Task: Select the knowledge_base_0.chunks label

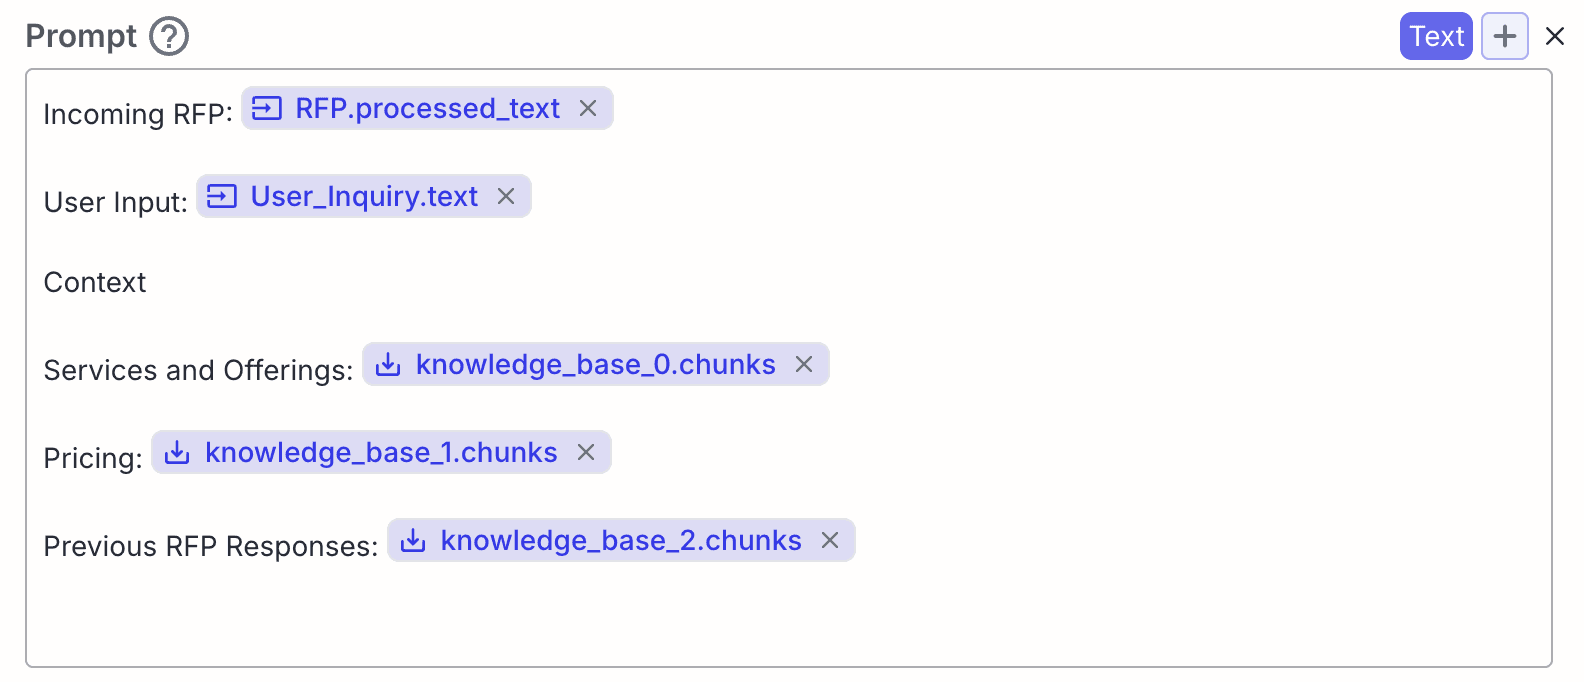Action: pyautogui.click(x=596, y=364)
